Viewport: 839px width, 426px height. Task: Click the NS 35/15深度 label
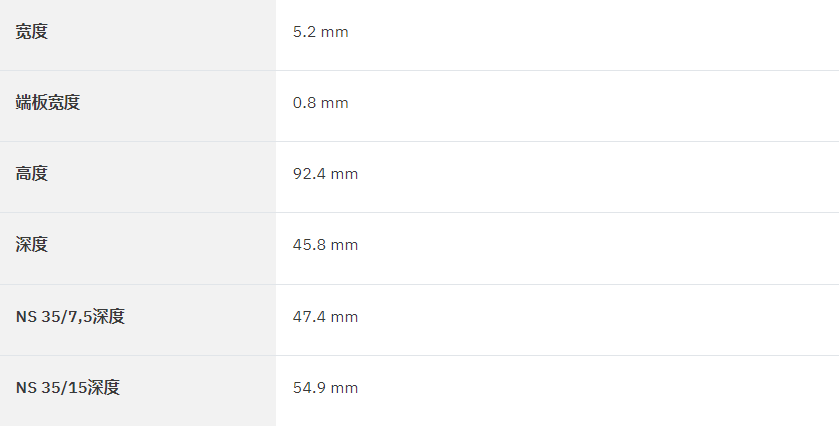pyautogui.click(x=67, y=387)
